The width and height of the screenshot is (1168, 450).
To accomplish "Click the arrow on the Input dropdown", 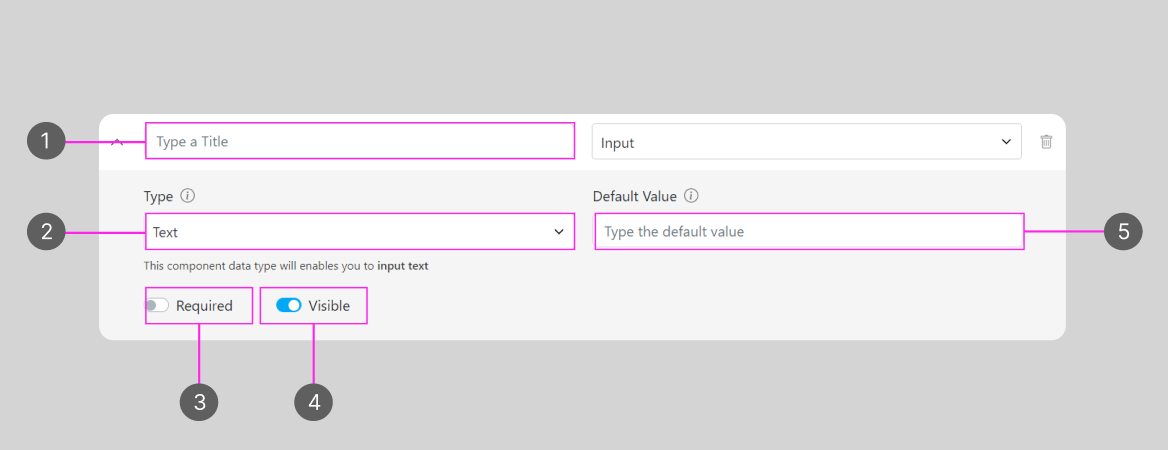I will tap(1006, 142).
